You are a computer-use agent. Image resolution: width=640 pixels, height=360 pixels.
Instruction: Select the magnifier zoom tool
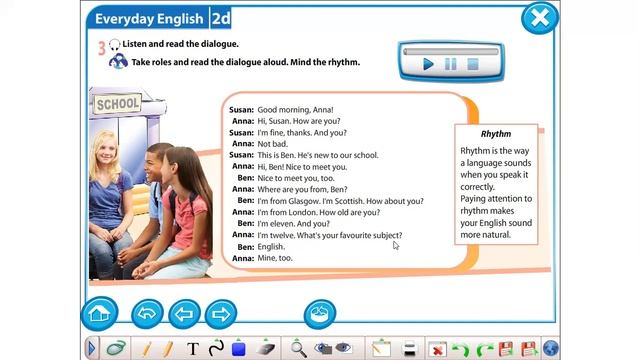(x=298, y=349)
